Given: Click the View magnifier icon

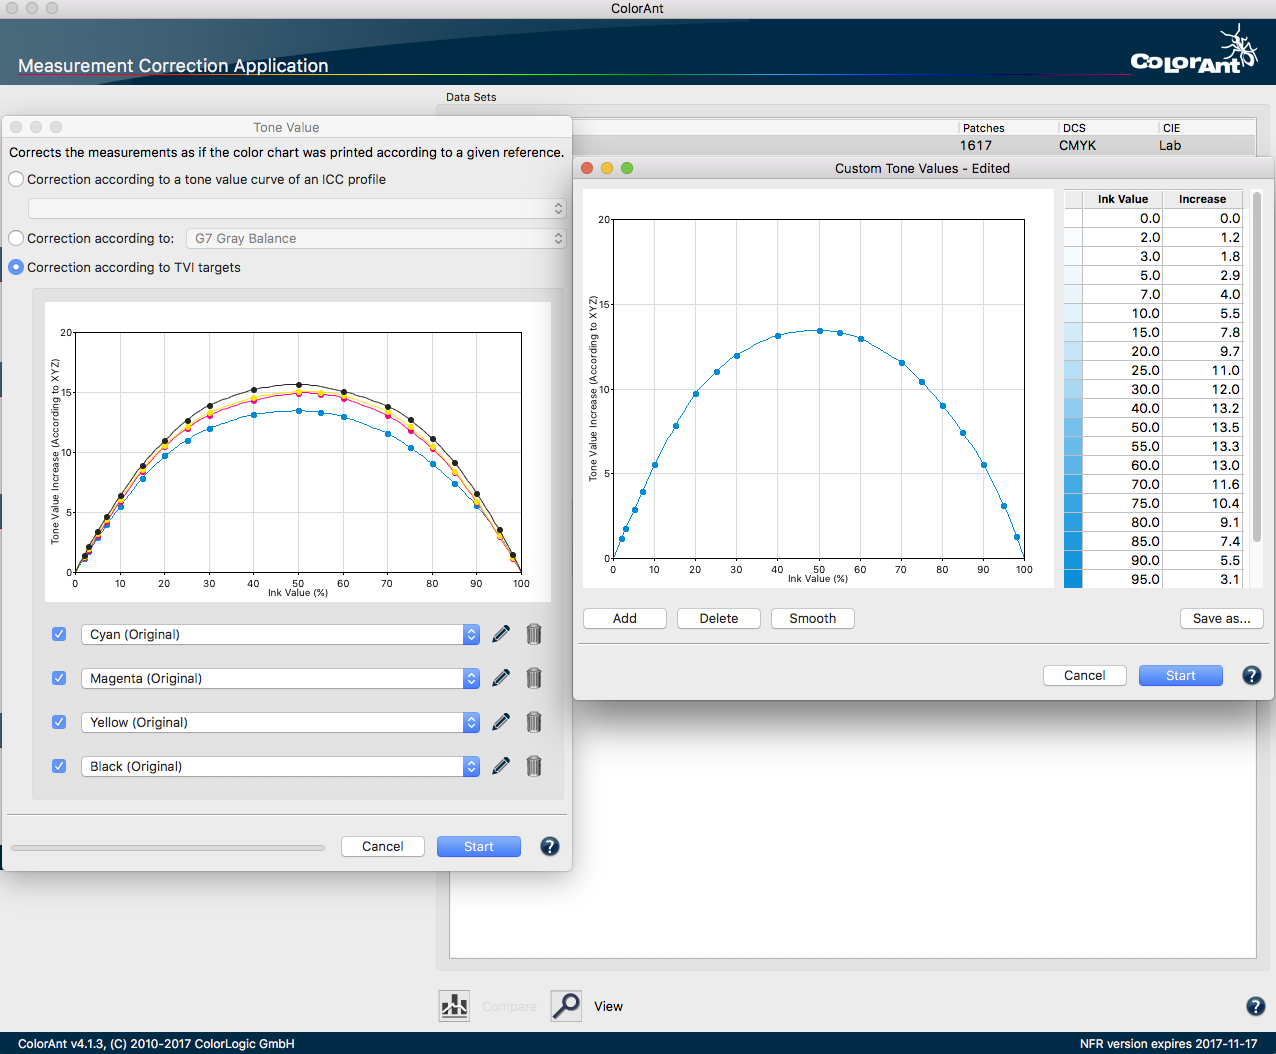Looking at the screenshot, I should [566, 1006].
